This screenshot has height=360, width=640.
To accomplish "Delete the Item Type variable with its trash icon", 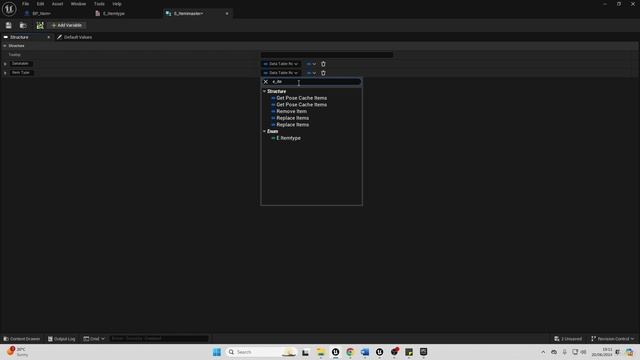I will click(323, 73).
